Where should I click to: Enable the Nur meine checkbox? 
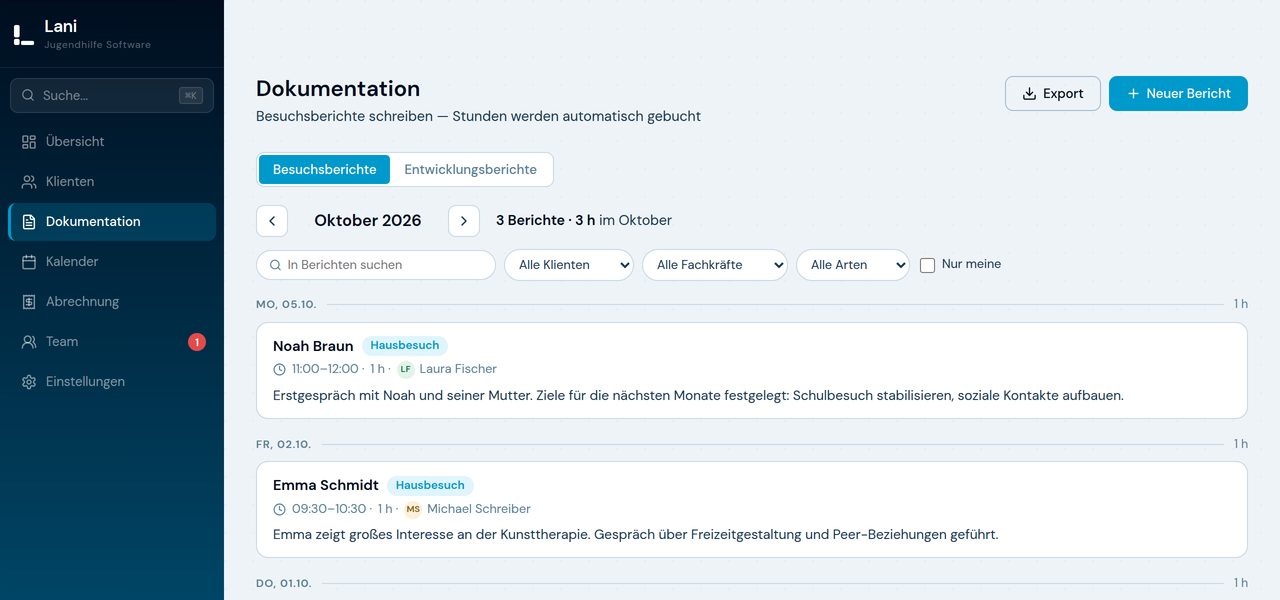coord(927,265)
